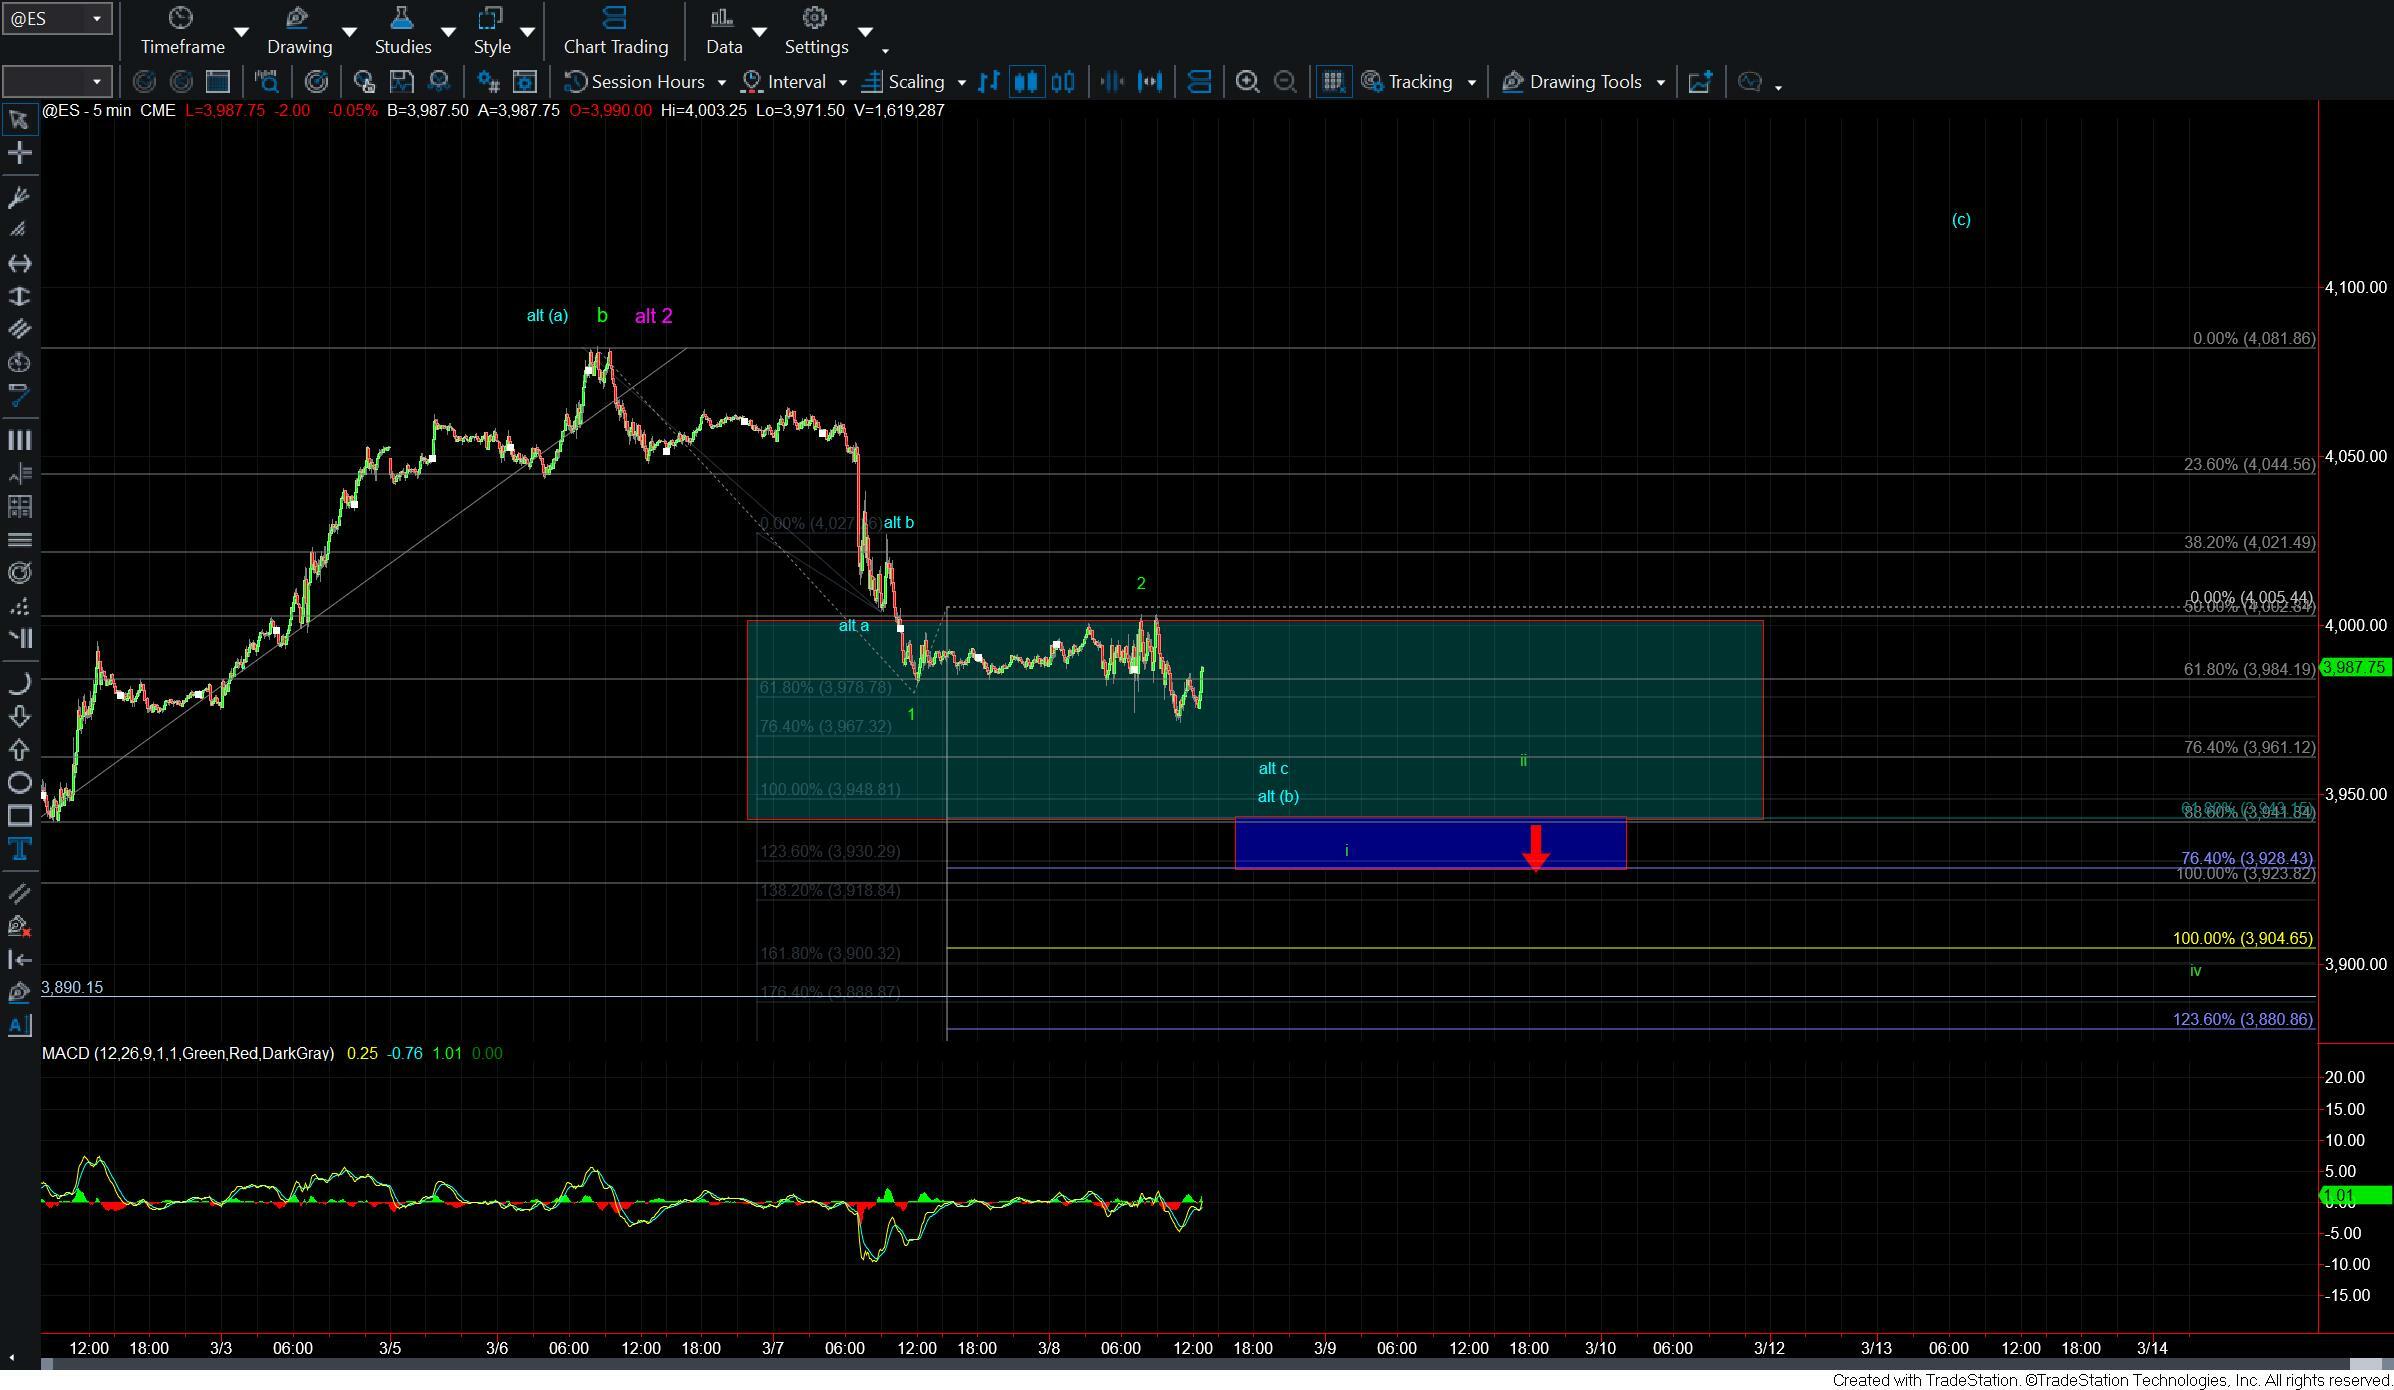Select the crosshair pointer tool in sidebar
Viewport: 2394px width, 1390px height.
19,153
